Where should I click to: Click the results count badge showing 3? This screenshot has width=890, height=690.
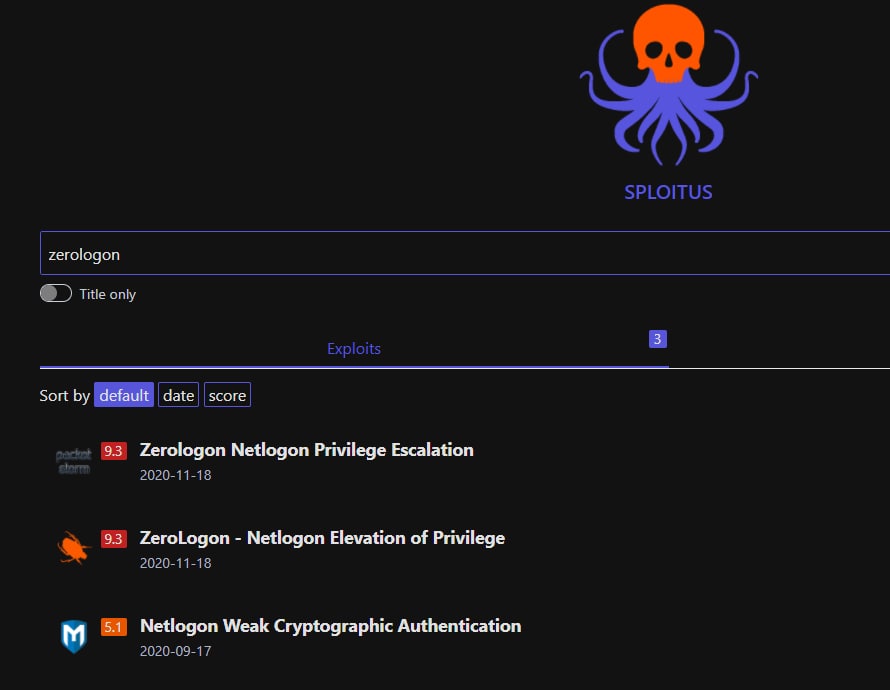coord(657,339)
